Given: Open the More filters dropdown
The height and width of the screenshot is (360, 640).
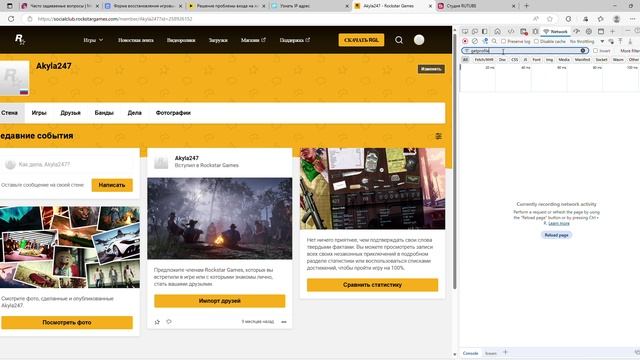Looking at the screenshot, I should [630, 51].
